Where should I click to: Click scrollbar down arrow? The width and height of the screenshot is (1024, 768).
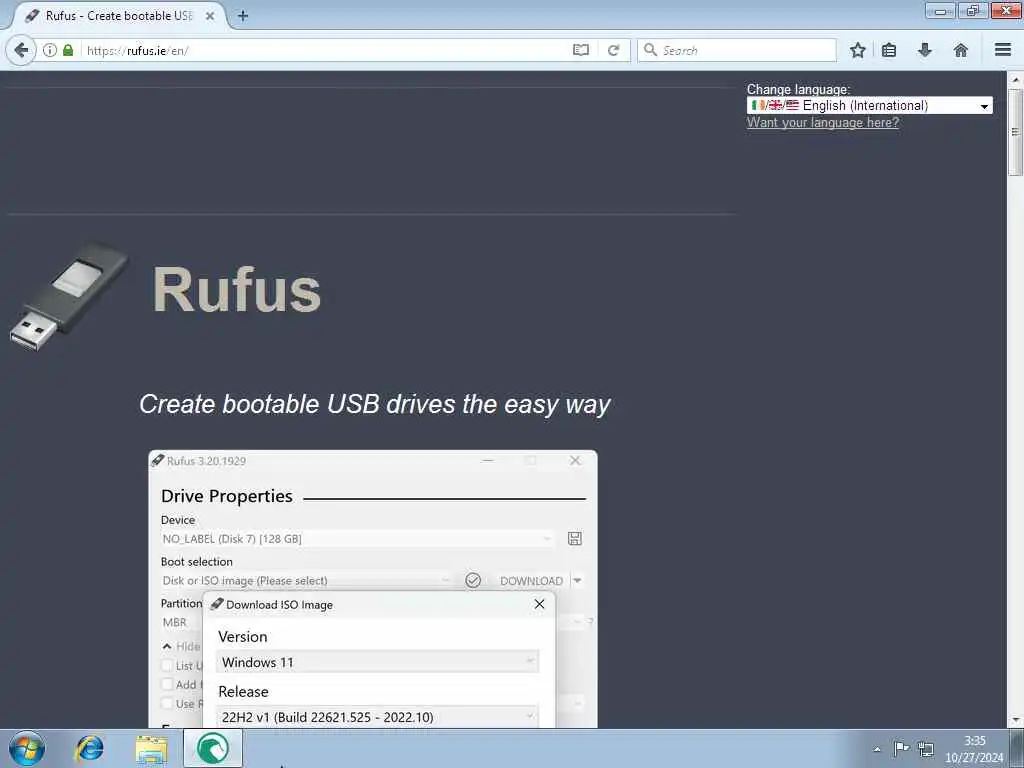(1015, 720)
